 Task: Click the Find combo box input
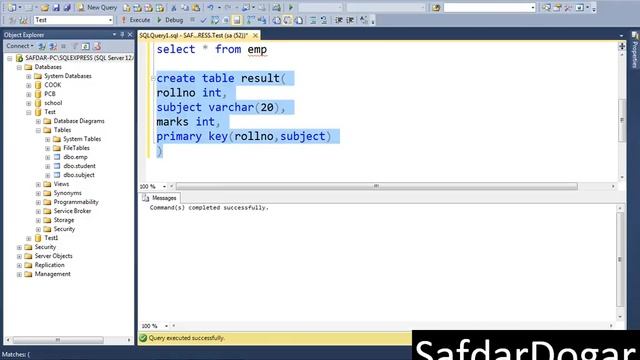(x=489, y=7)
